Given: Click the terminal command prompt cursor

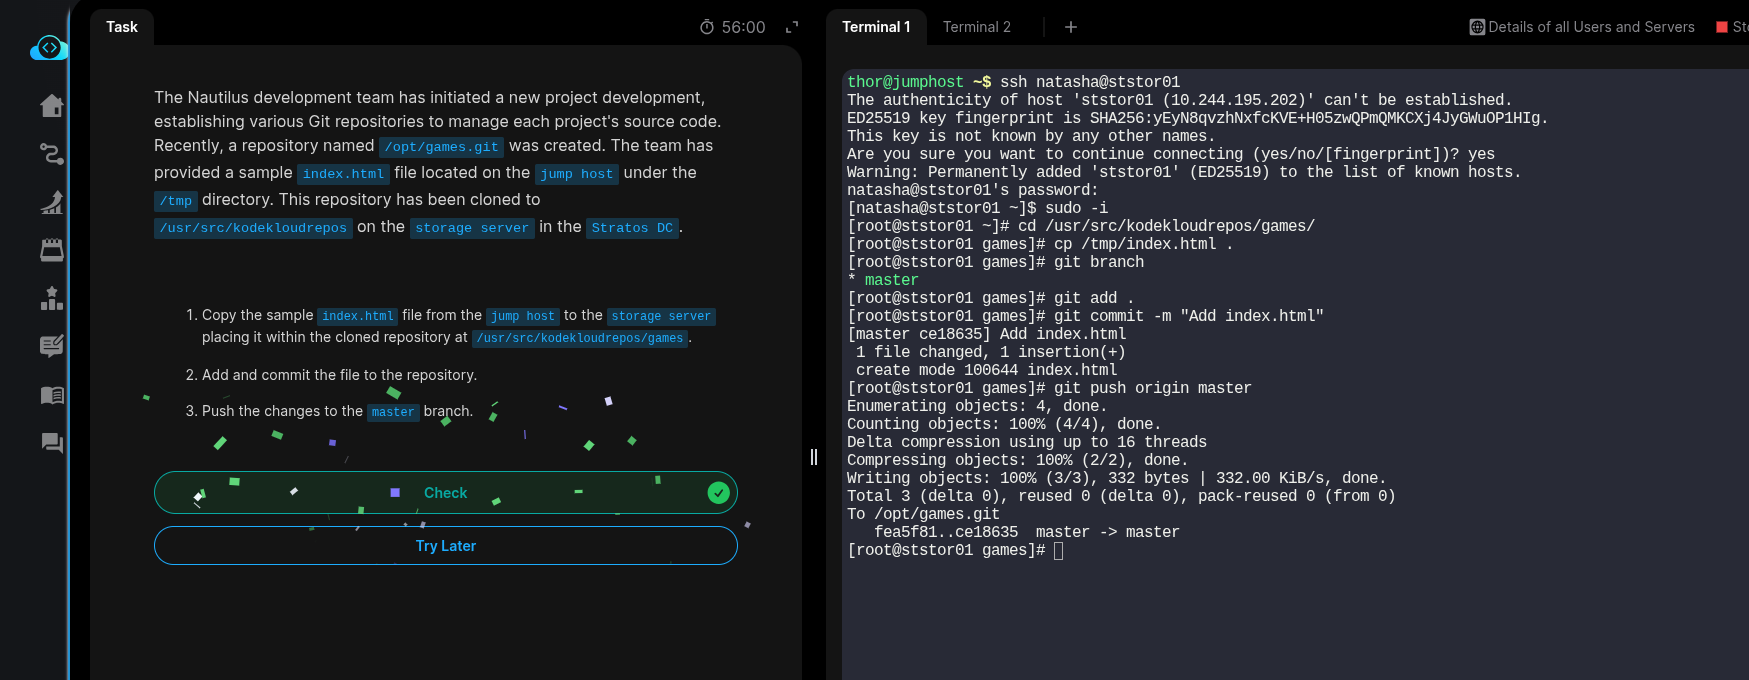Looking at the screenshot, I should (1059, 551).
